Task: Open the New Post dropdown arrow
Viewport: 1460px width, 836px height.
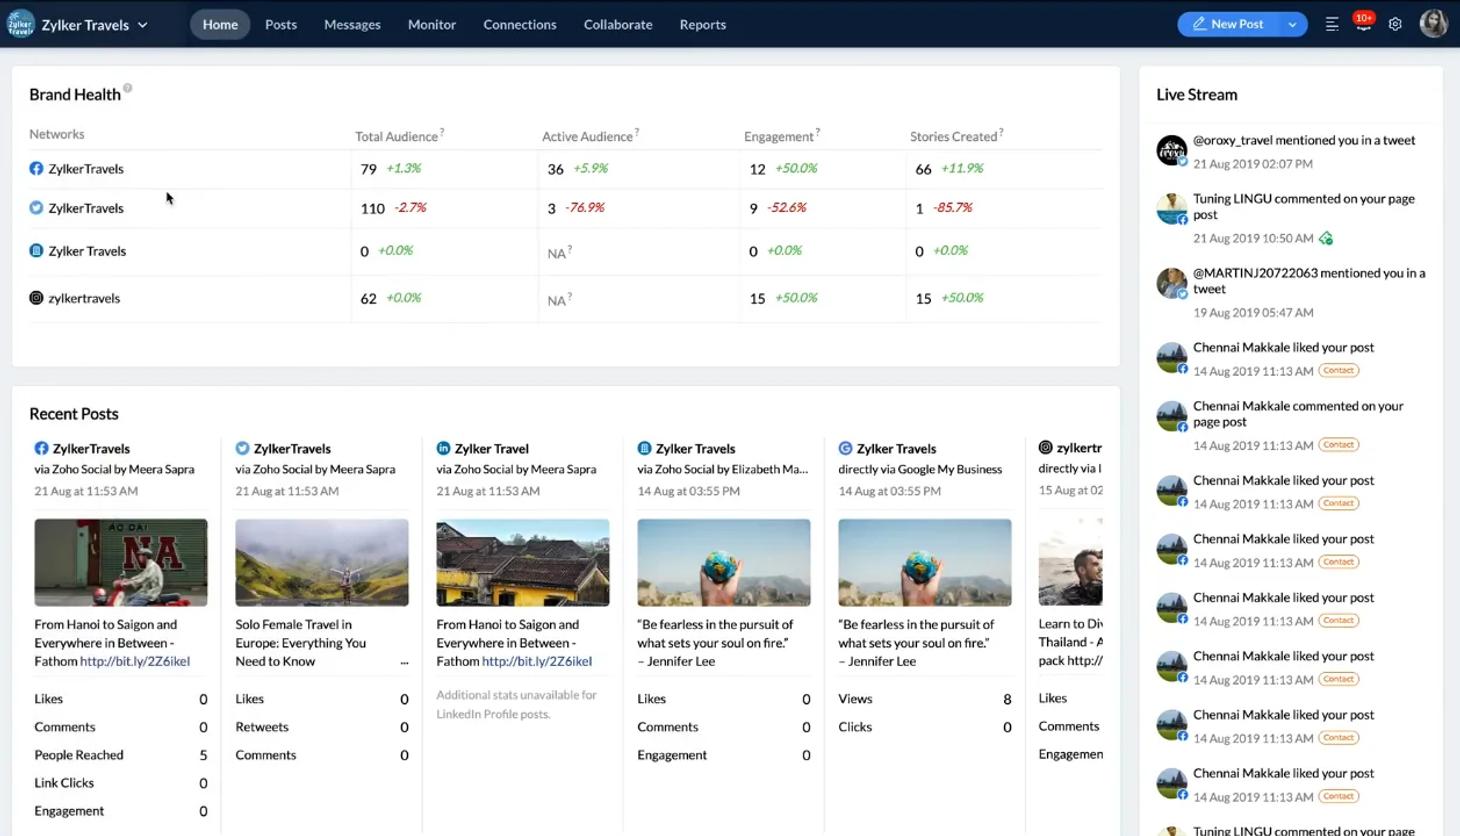Action: click(1292, 24)
